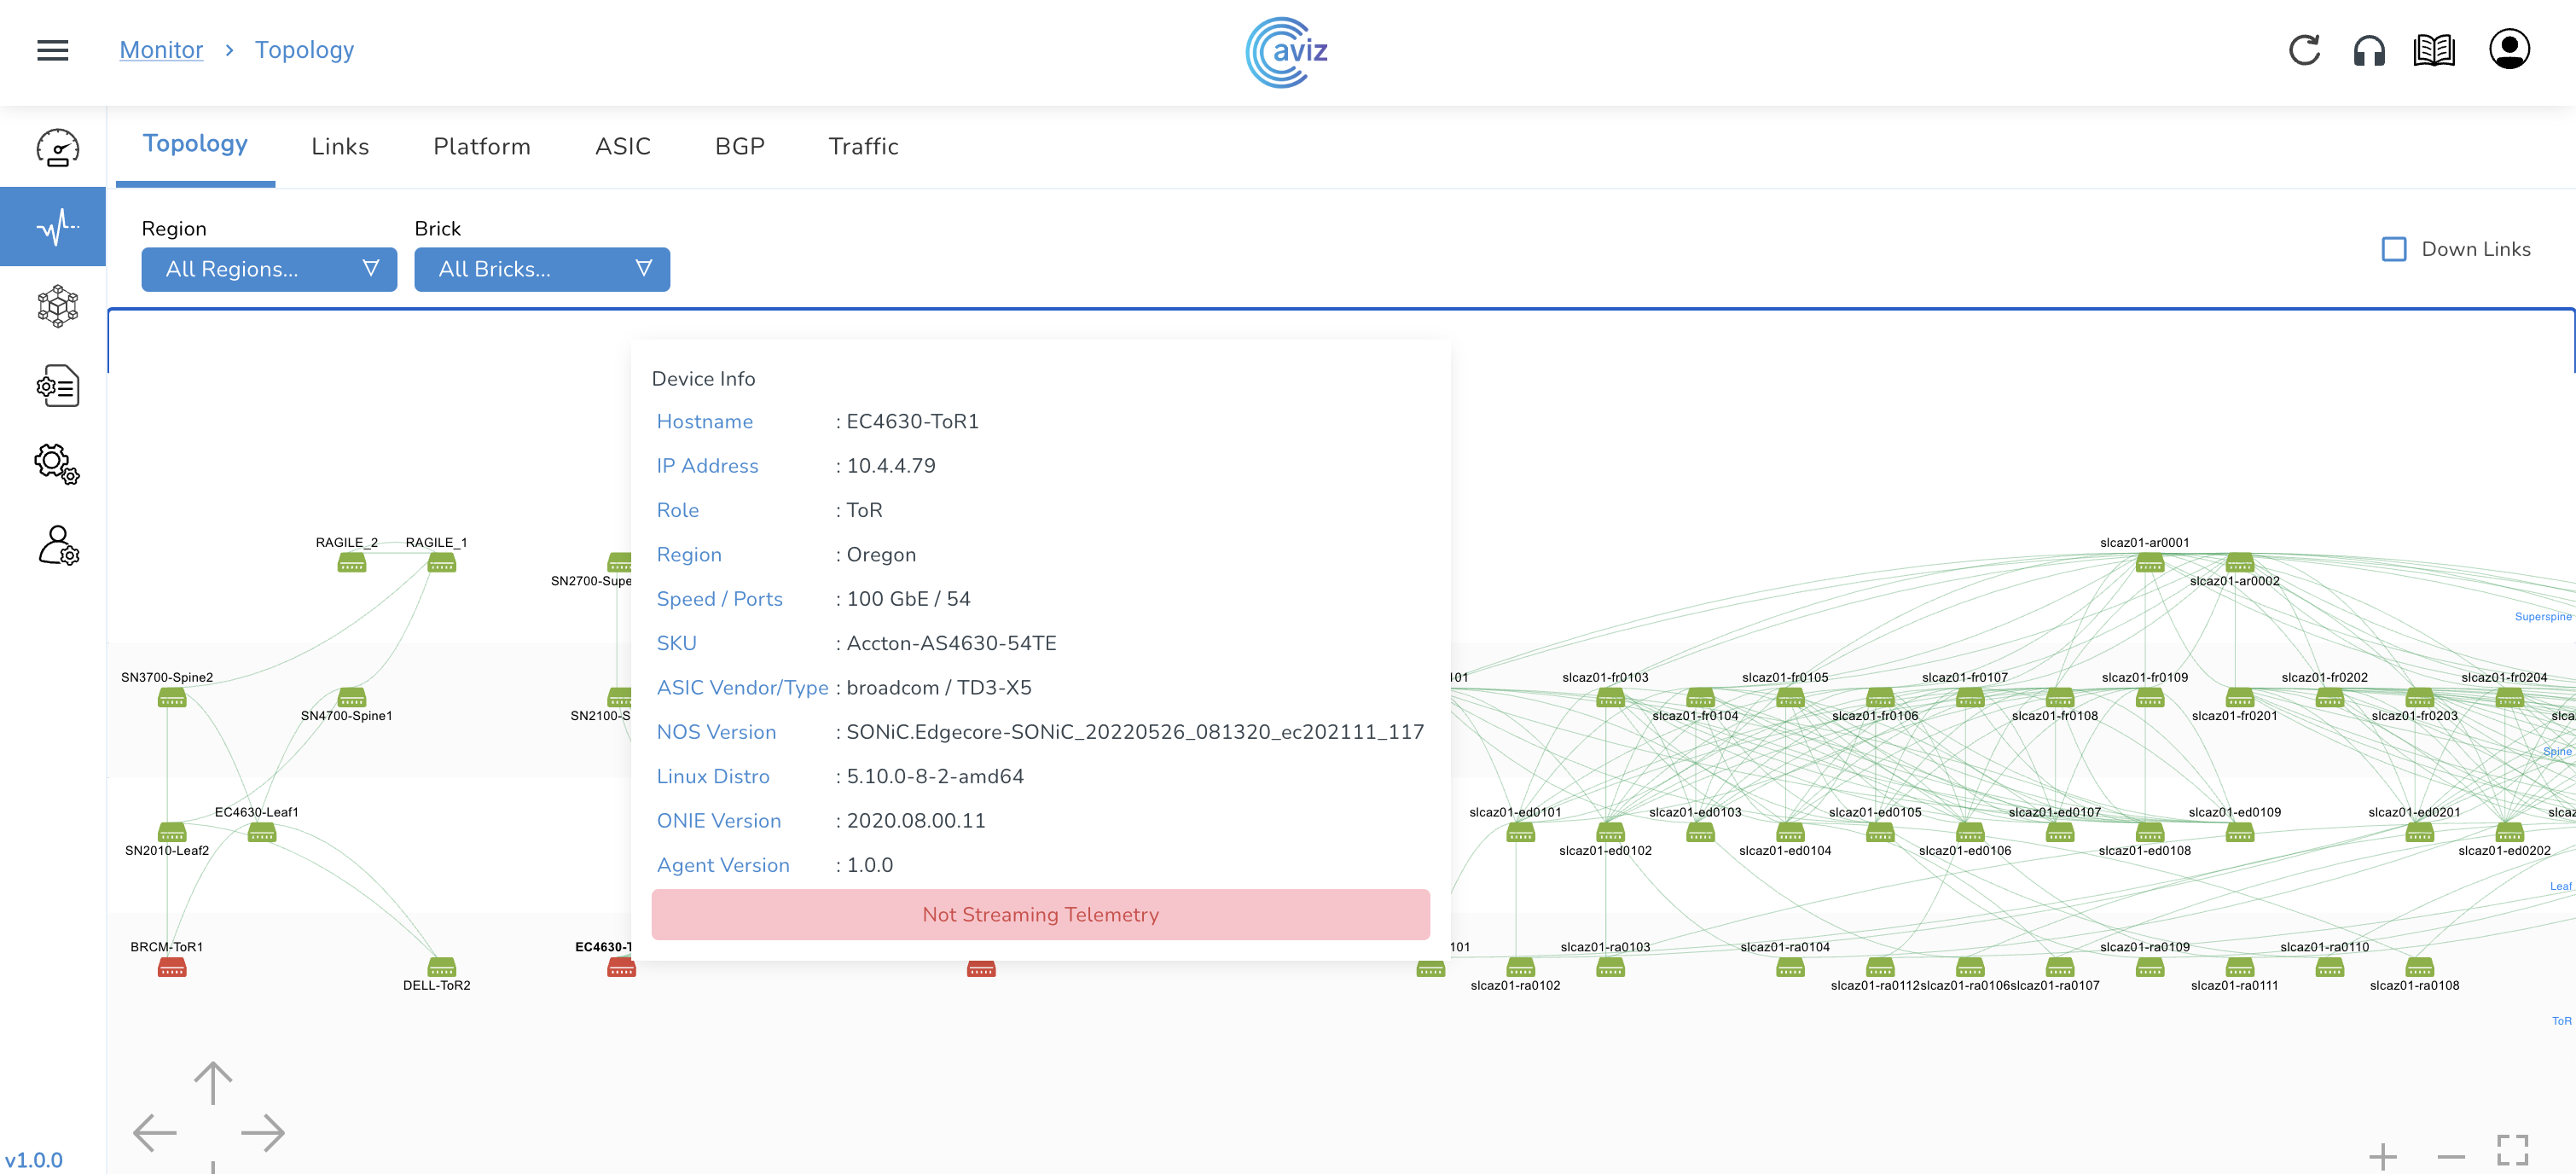This screenshot has width=2576, height=1174.
Task: Click the Not Streaming Telemetry banner
Action: click(1040, 914)
